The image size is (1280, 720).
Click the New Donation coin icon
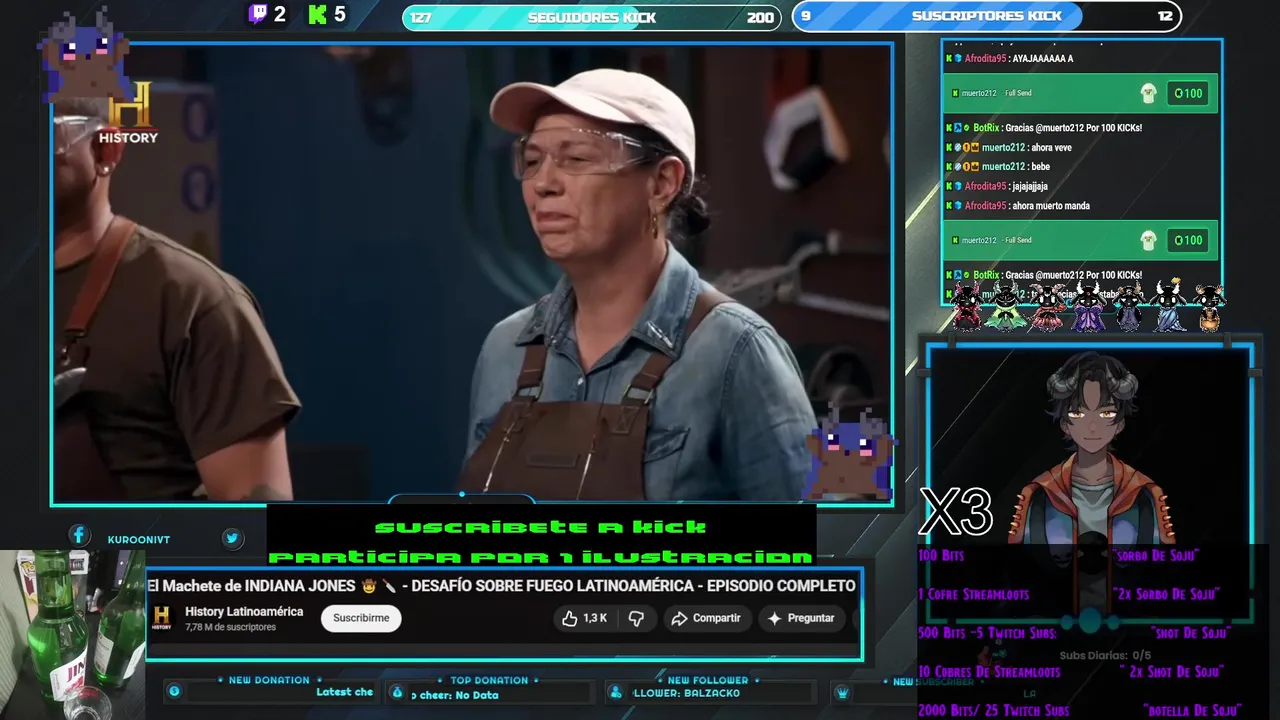point(174,691)
